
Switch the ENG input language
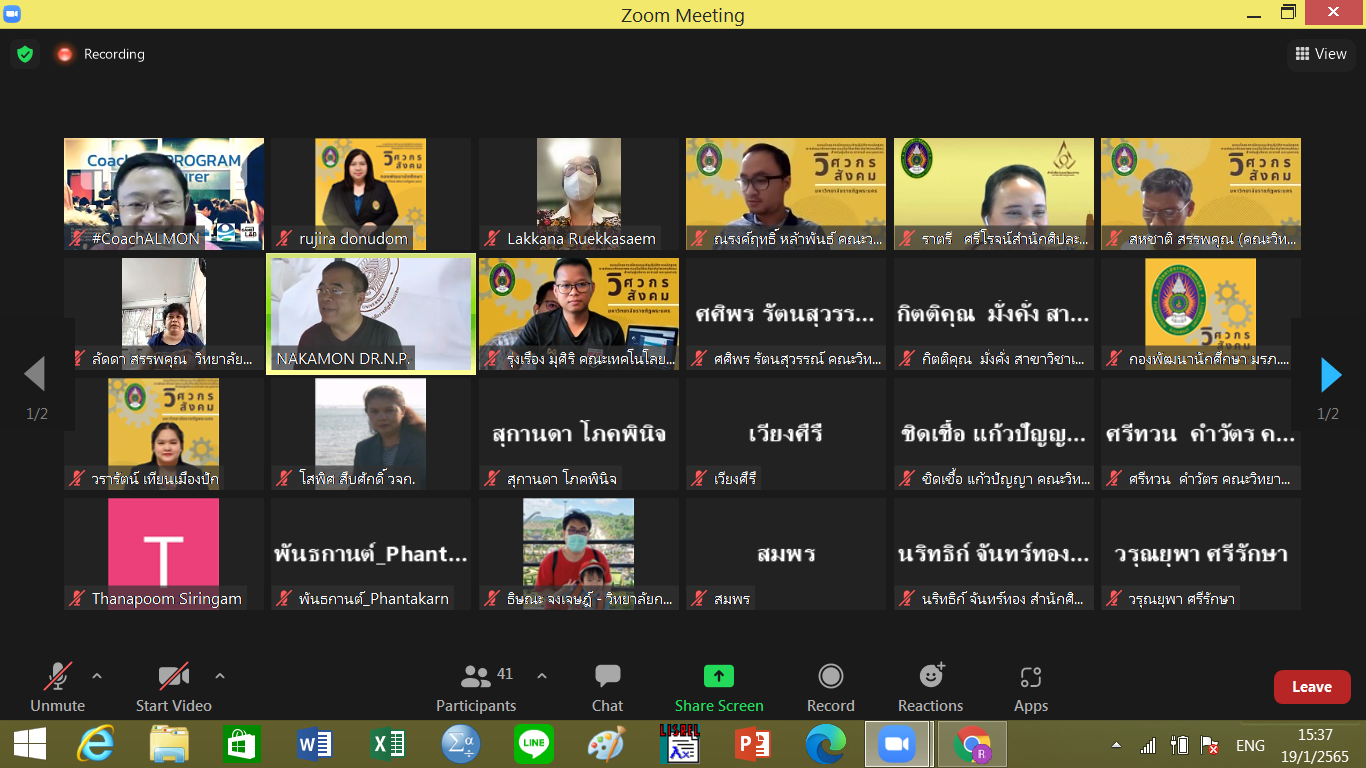pyautogui.click(x=1250, y=745)
